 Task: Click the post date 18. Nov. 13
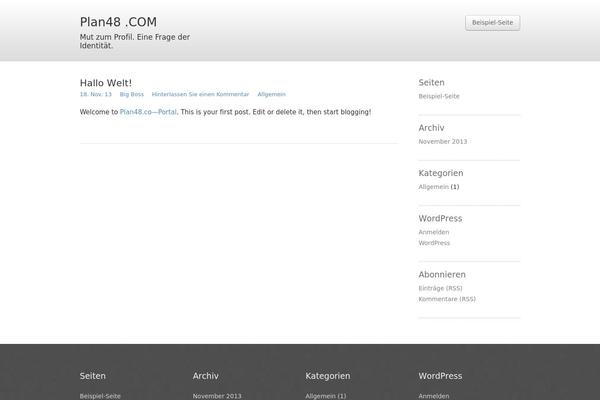point(96,94)
